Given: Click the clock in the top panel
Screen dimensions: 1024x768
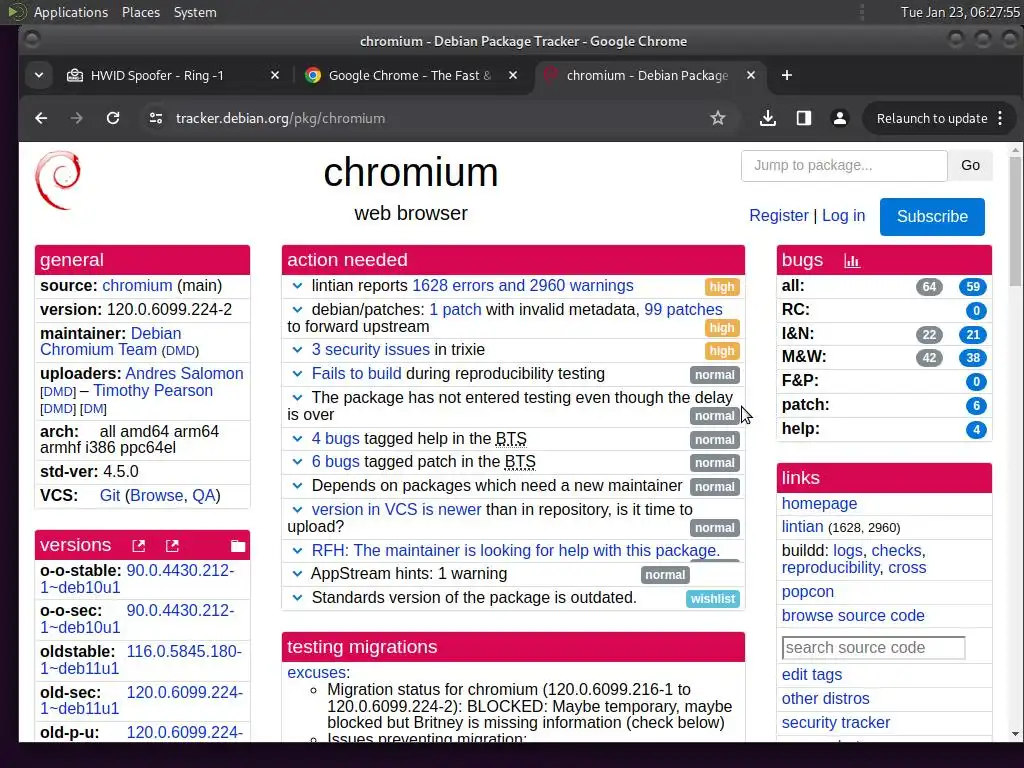Looking at the screenshot, I should [960, 12].
